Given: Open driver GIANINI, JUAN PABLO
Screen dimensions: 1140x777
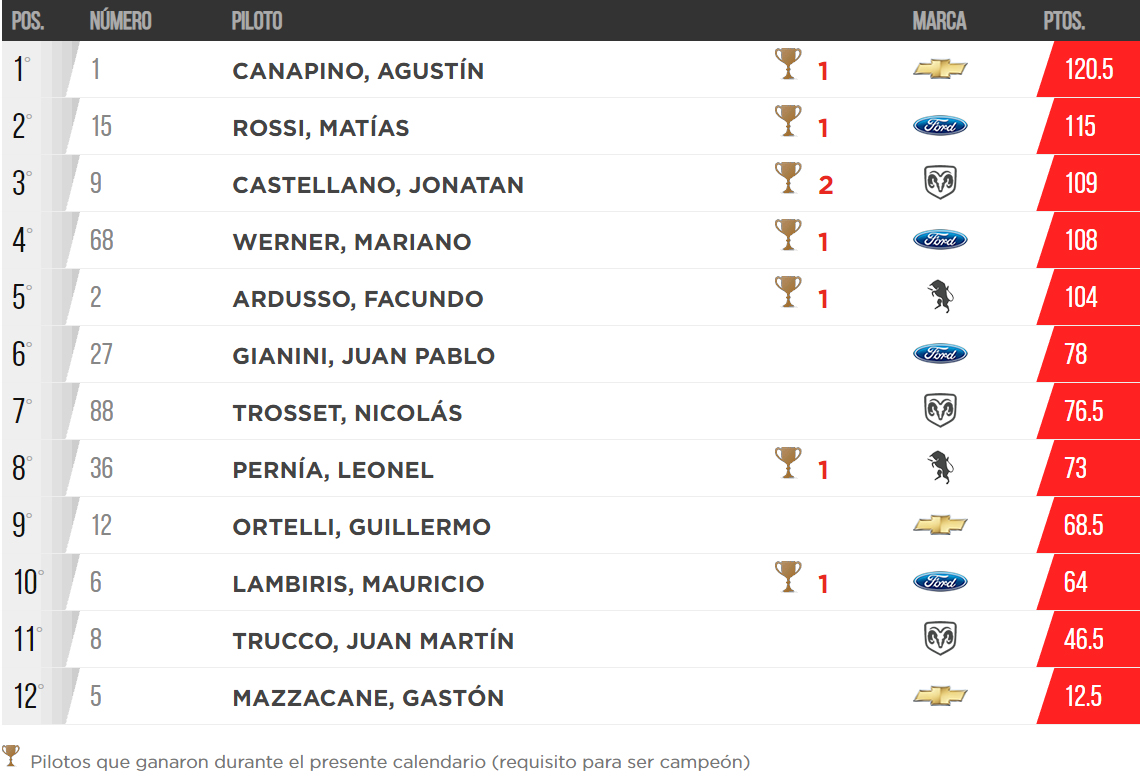Looking at the screenshot, I should (x=363, y=356).
